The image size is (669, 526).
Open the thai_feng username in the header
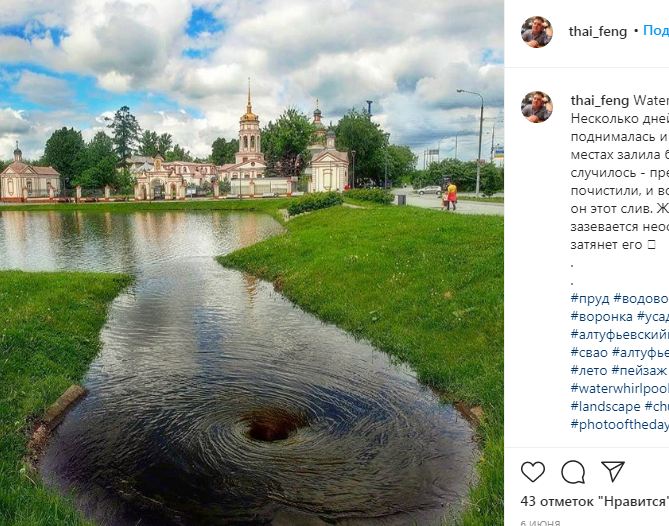point(598,32)
